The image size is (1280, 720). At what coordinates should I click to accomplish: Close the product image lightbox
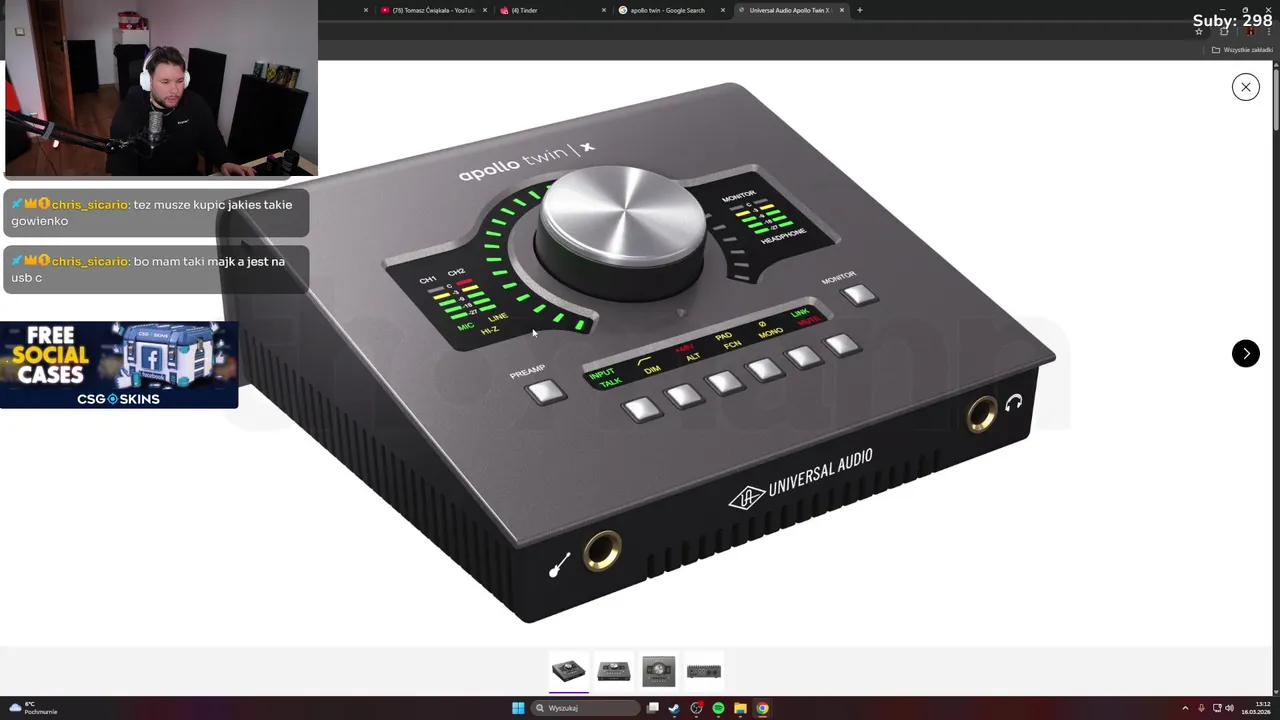pos(1245,87)
